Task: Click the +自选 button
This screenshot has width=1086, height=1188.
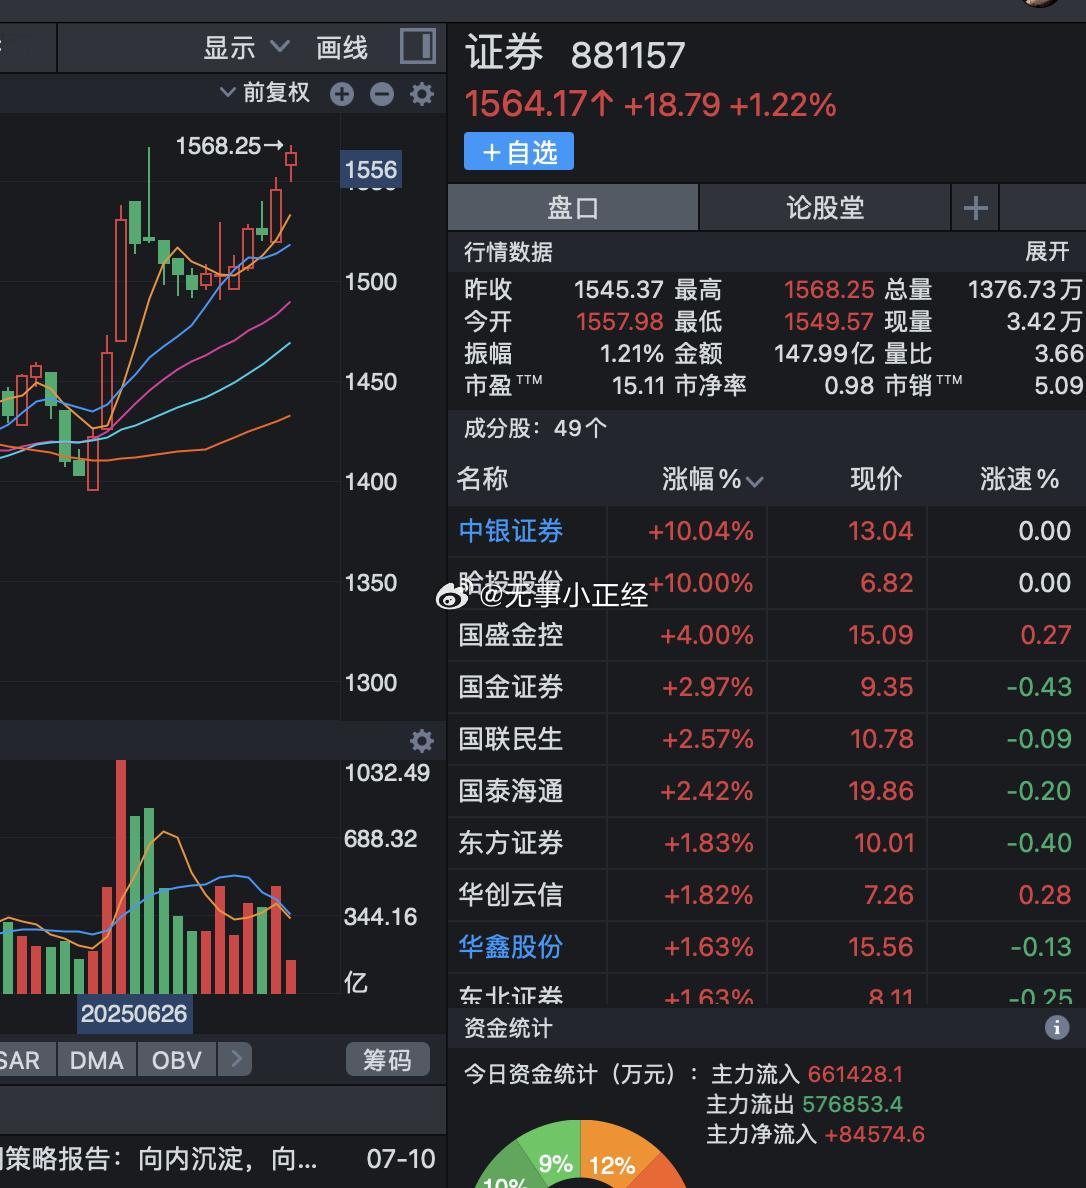Action: pyautogui.click(x=519, y=152)
